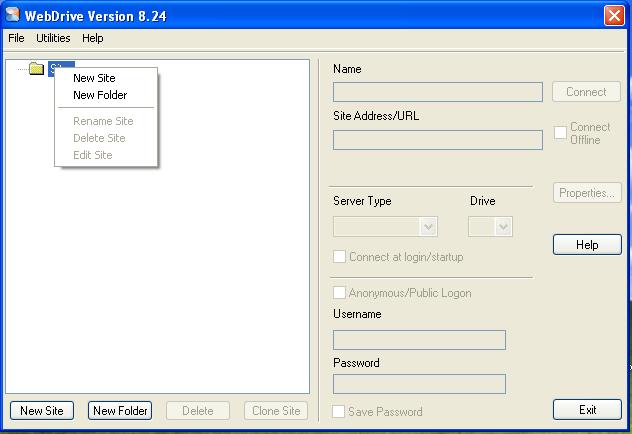This screenshot has height=434, width=632.
Task: Open the Utilities menu
Action: [53, 38]
